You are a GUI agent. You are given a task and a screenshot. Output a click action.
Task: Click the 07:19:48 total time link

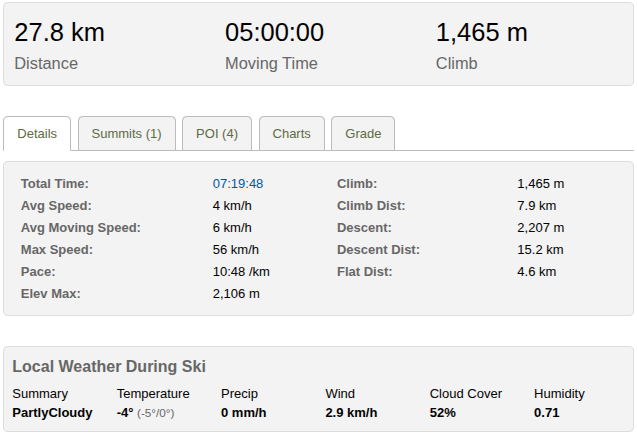click(x=238, y=184)
